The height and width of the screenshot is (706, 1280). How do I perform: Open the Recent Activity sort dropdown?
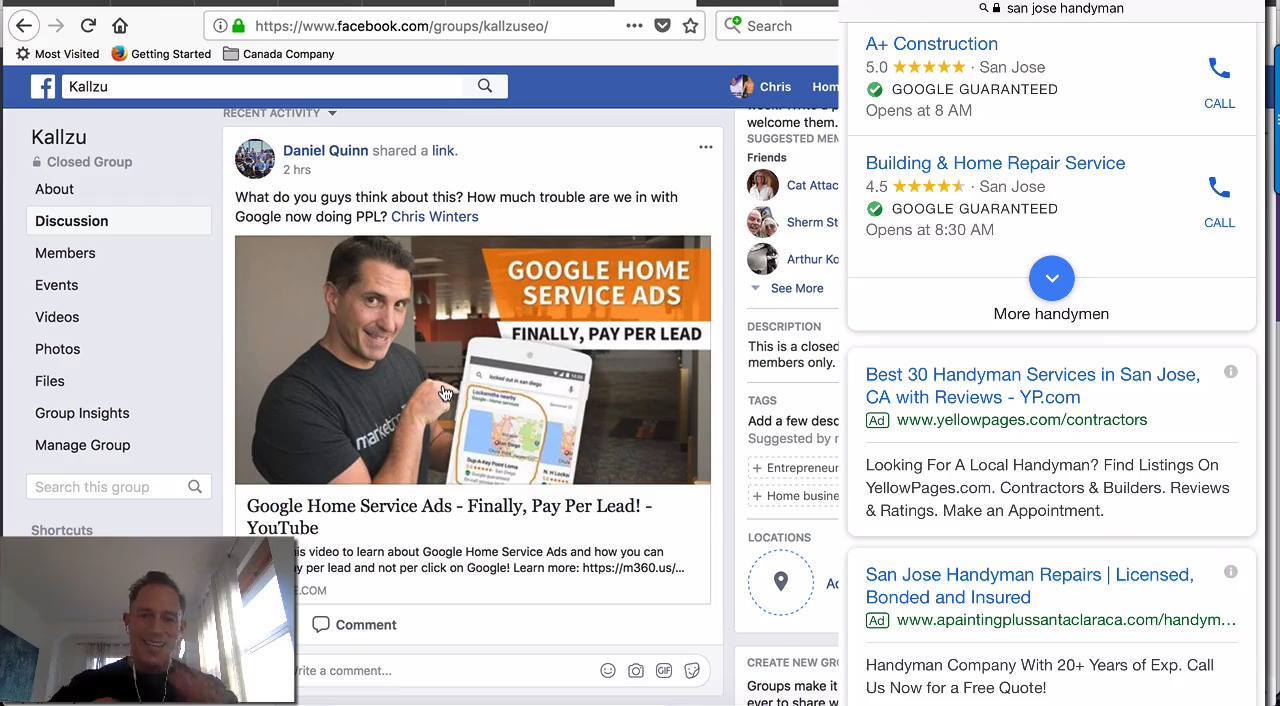coord(280,113)
